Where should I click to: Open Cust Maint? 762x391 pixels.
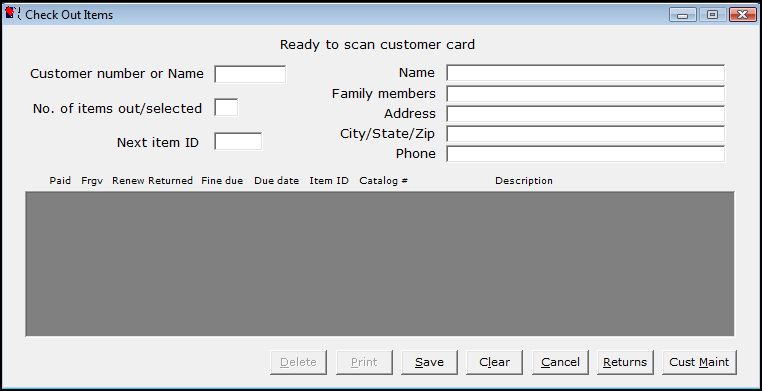(699, 362)
